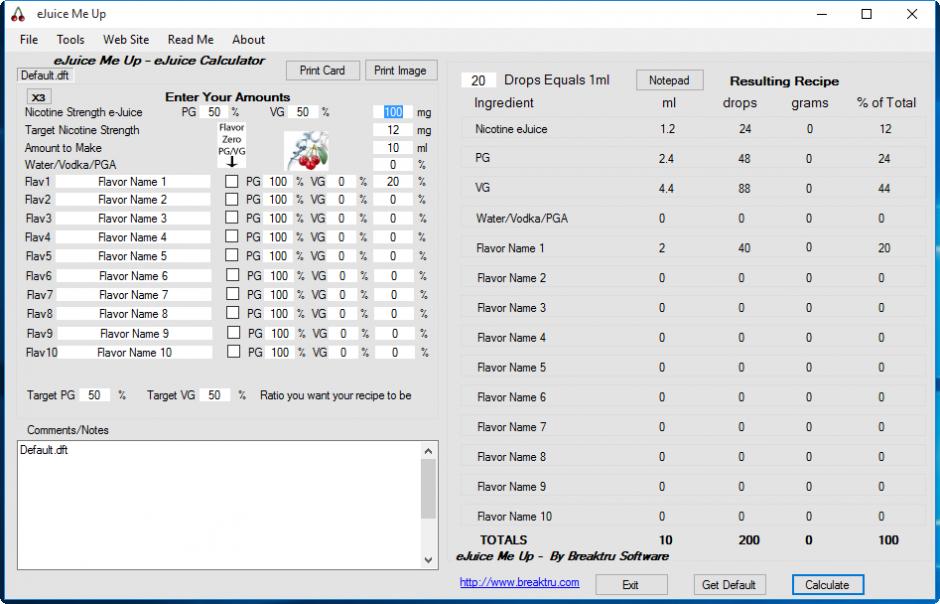Open the Tools menu

coord(71,40)
